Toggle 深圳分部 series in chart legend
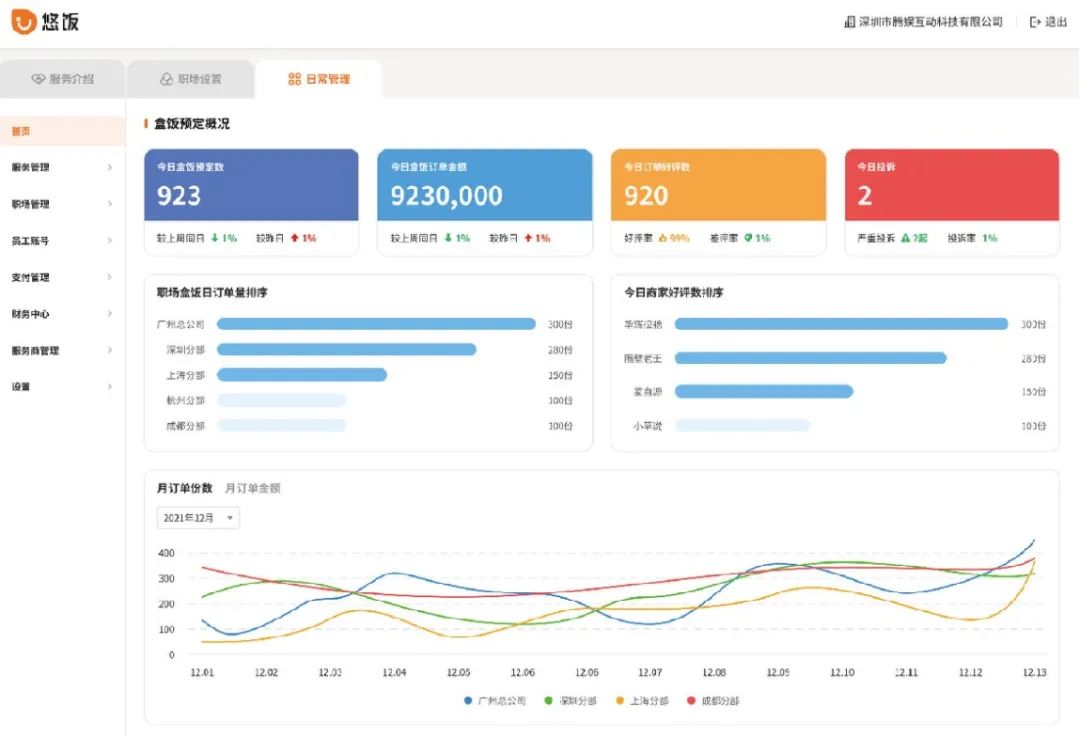1080x738 pixels. 570,701
